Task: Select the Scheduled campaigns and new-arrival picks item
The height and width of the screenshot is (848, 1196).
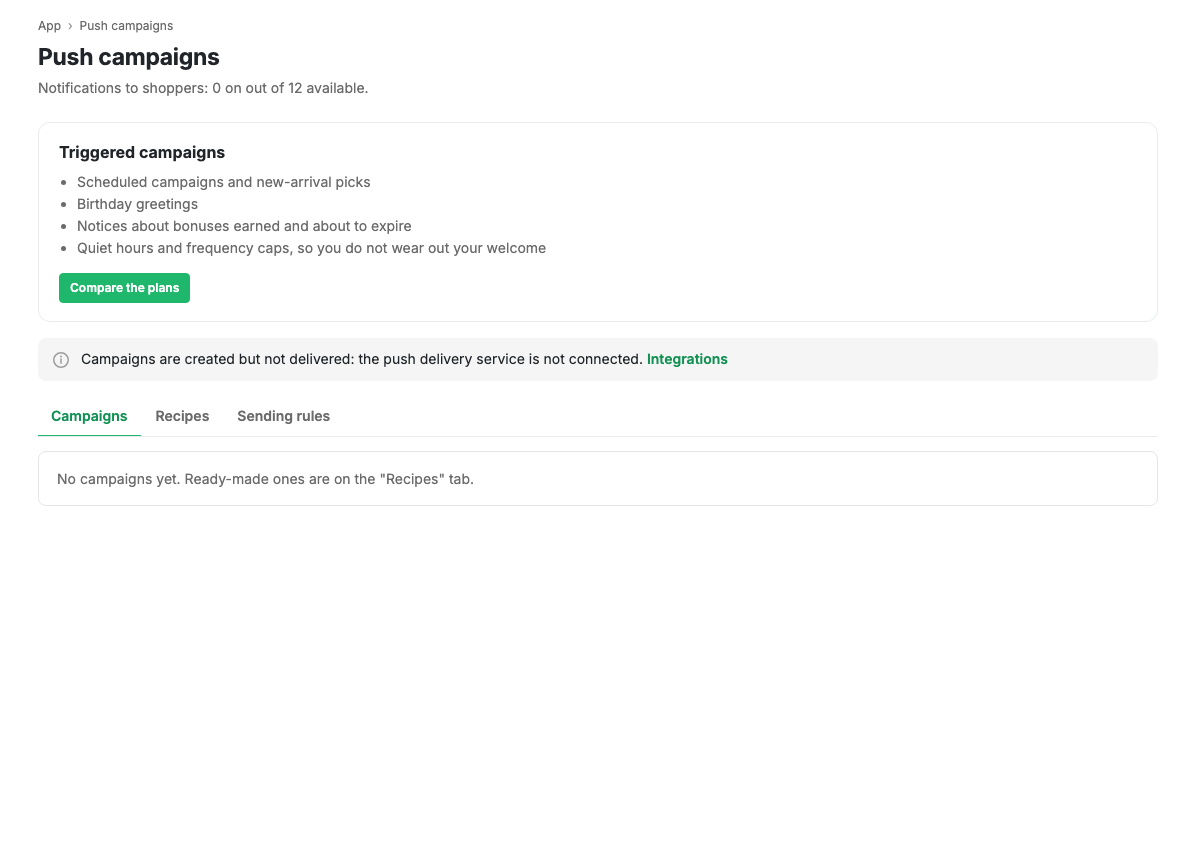Action: (223, 182)
